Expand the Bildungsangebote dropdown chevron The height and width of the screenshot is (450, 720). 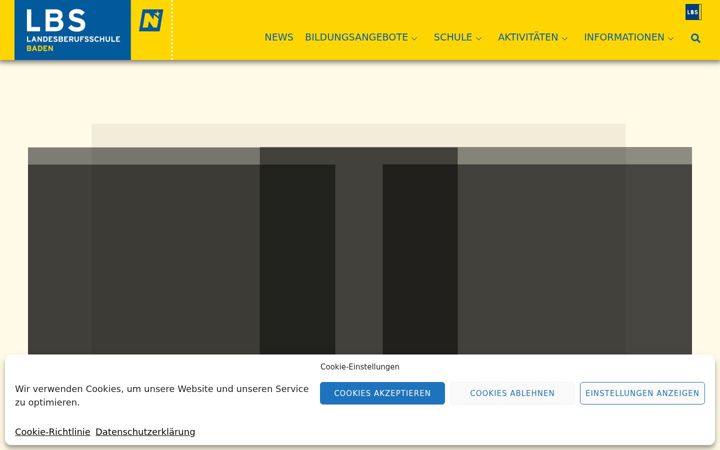coord(414,39)
